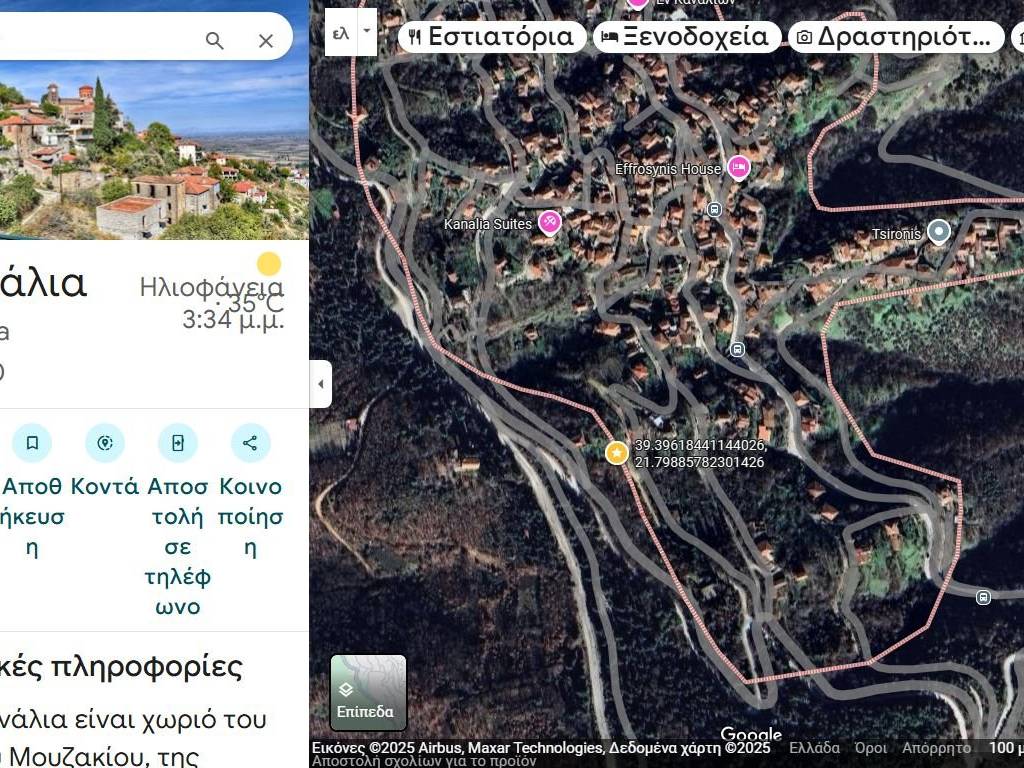The width and height of the screenshot is (1024, 768).
Task: Collapse the side panel with the arrow
Action: click(x=321, y=384)
